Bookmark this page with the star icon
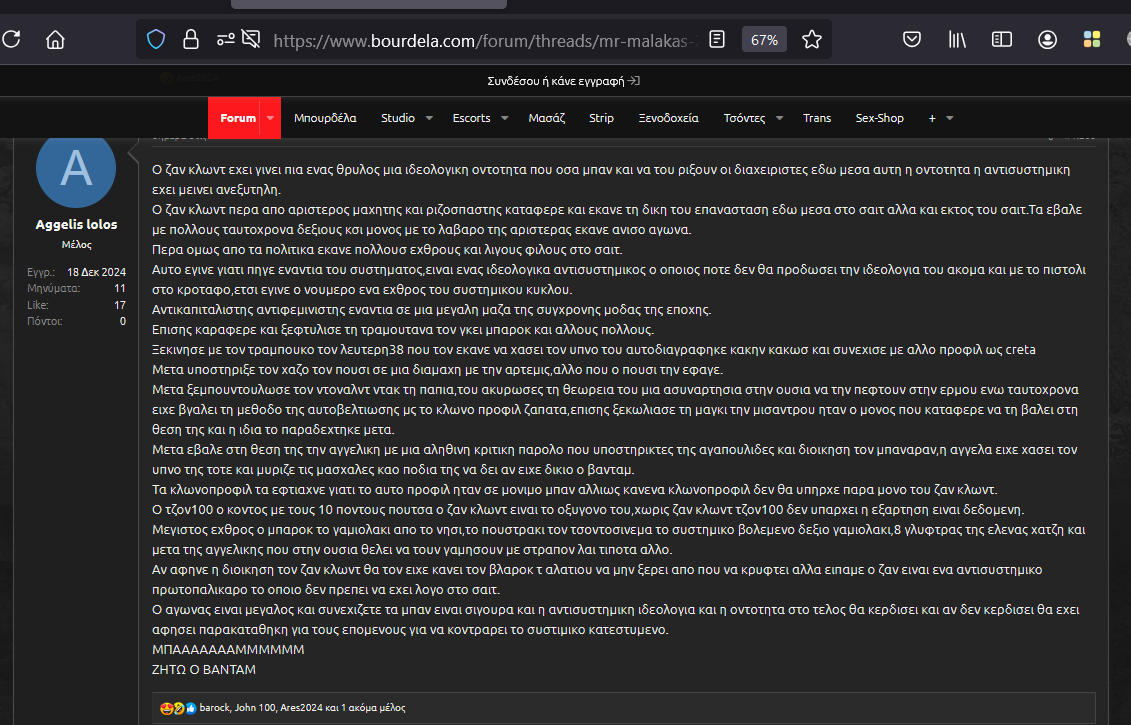The width and height of the screenshot is (1131, 725). click(812, 40)
